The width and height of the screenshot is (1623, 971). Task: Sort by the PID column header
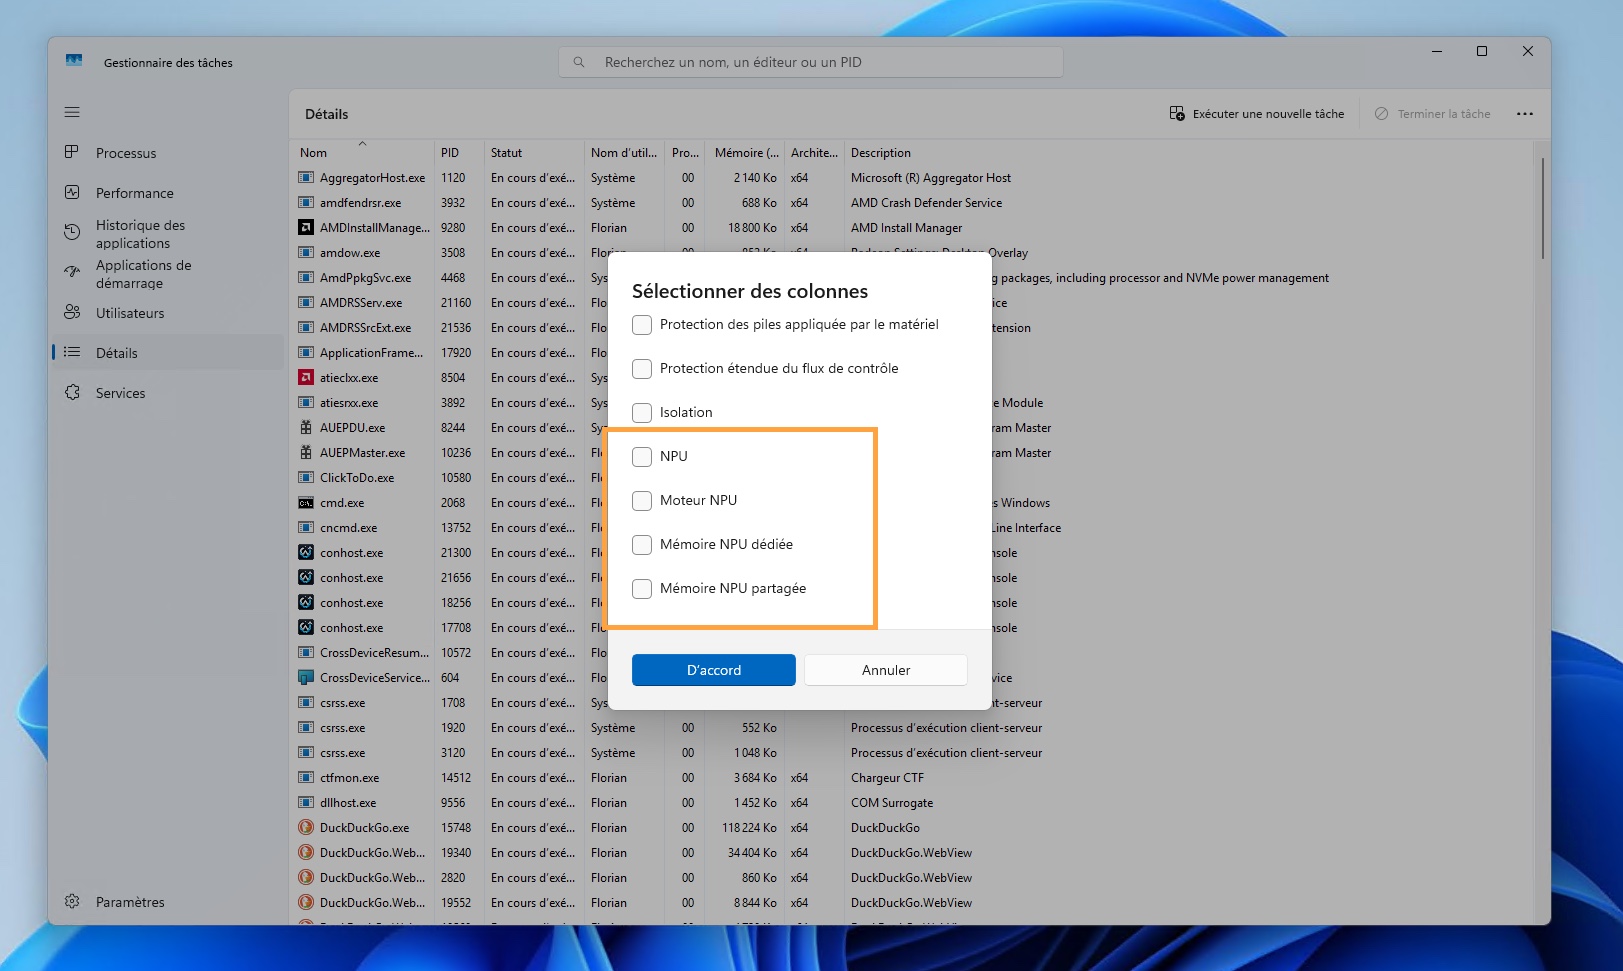[x=459, y=152]
